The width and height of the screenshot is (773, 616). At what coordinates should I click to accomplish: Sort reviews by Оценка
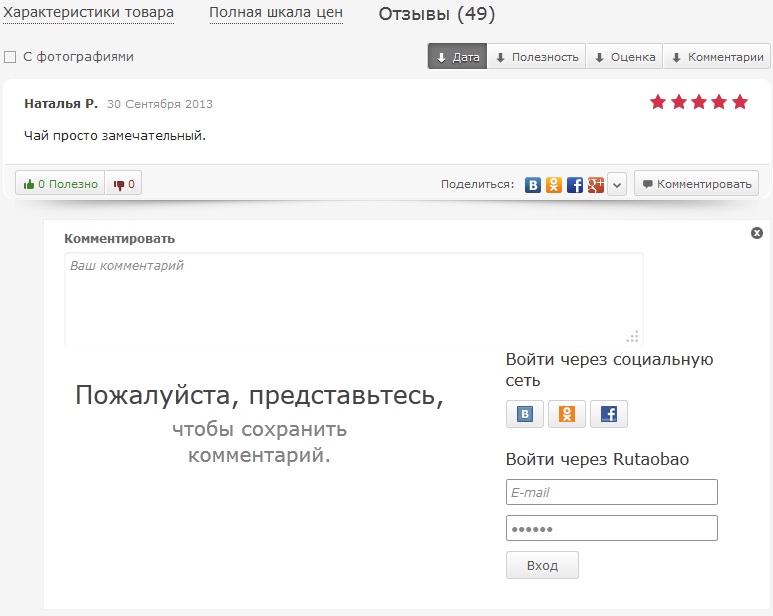(624, 57)
